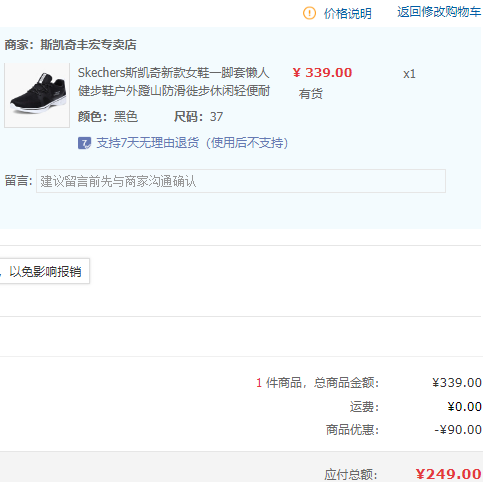Image resolution: width=483 pixels, height=482 pixels.
Task: Click the 商品优惠 -¥90.00 discount value
Action: pos(458,430)
